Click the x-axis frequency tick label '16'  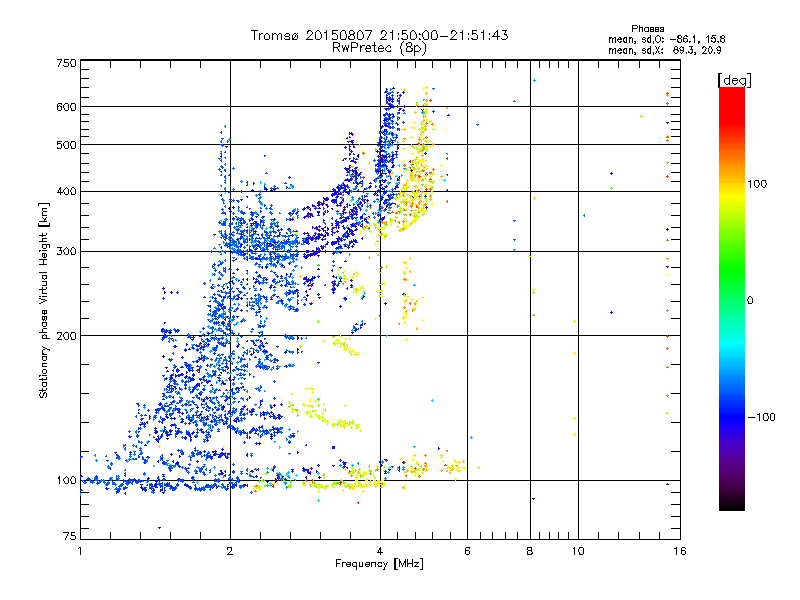(x=680, y=551)
